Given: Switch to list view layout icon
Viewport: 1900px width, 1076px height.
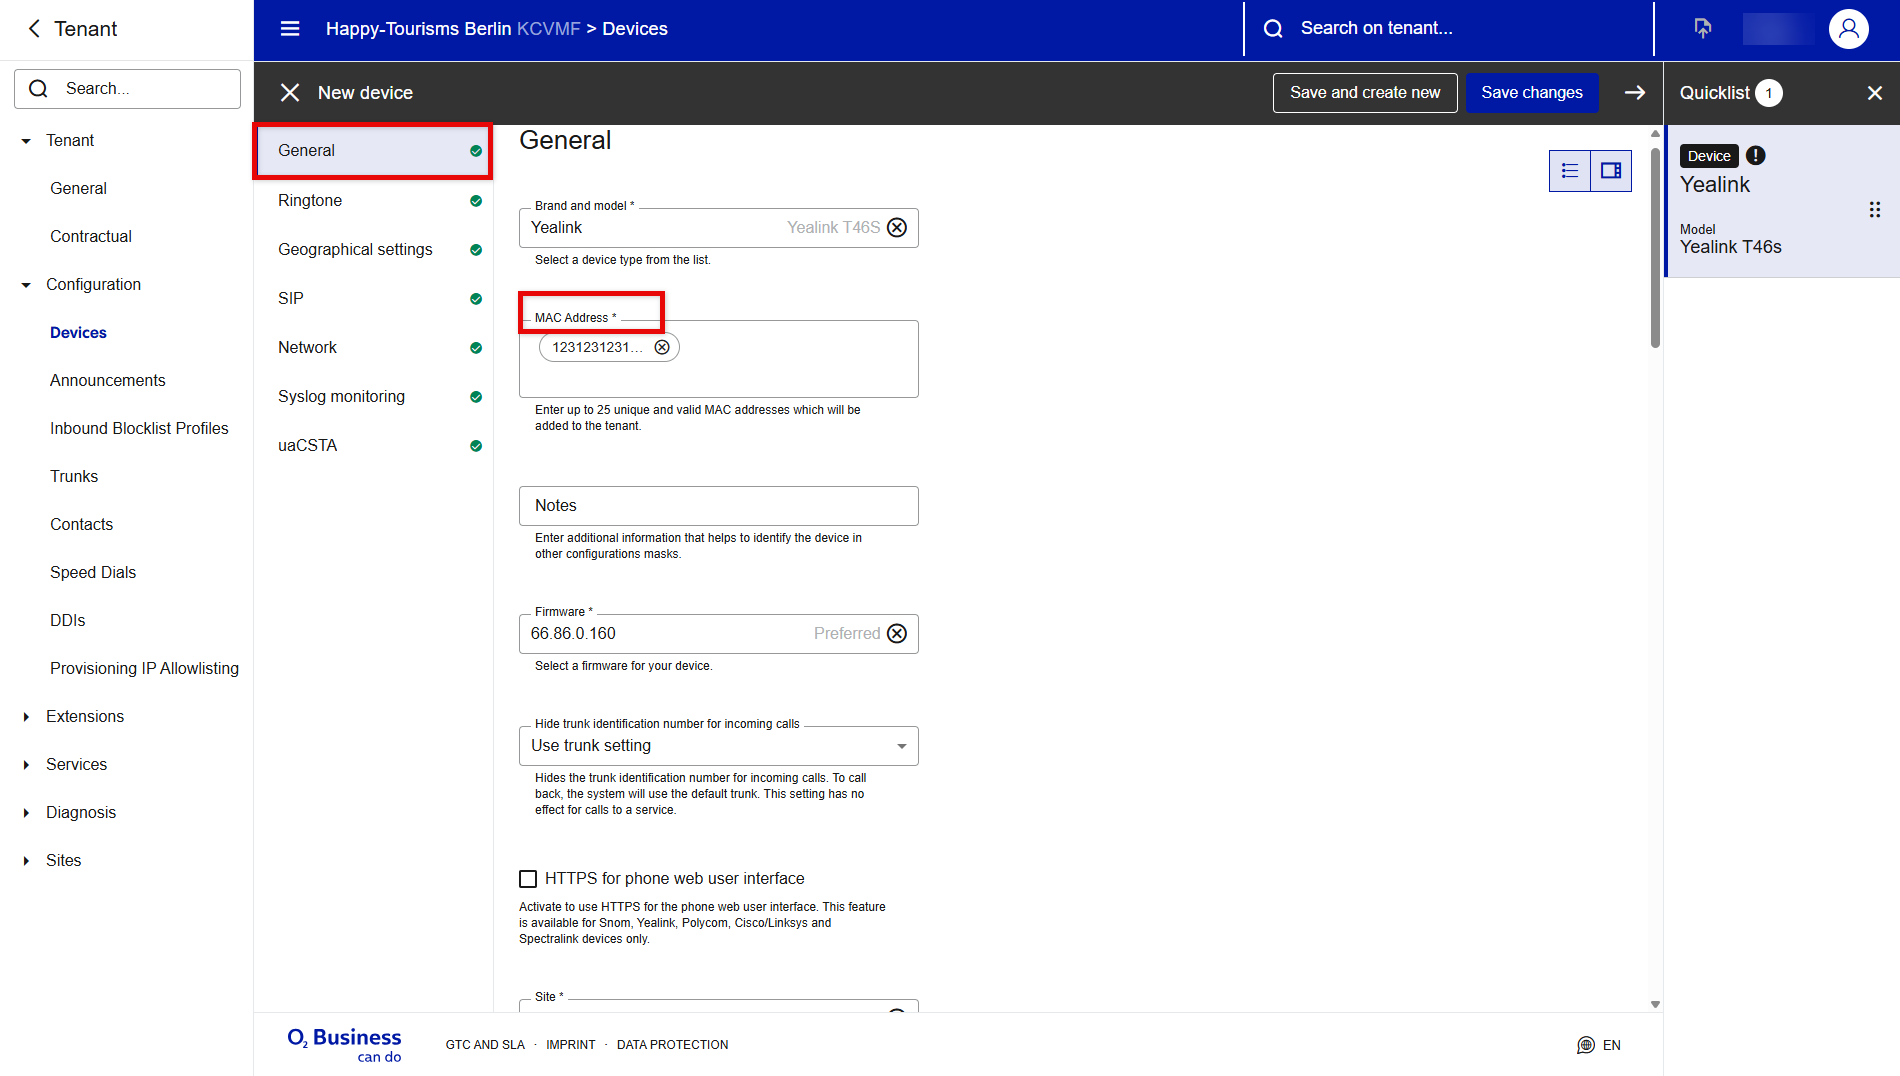Looking at the screenshot, I should point(1570,171).
